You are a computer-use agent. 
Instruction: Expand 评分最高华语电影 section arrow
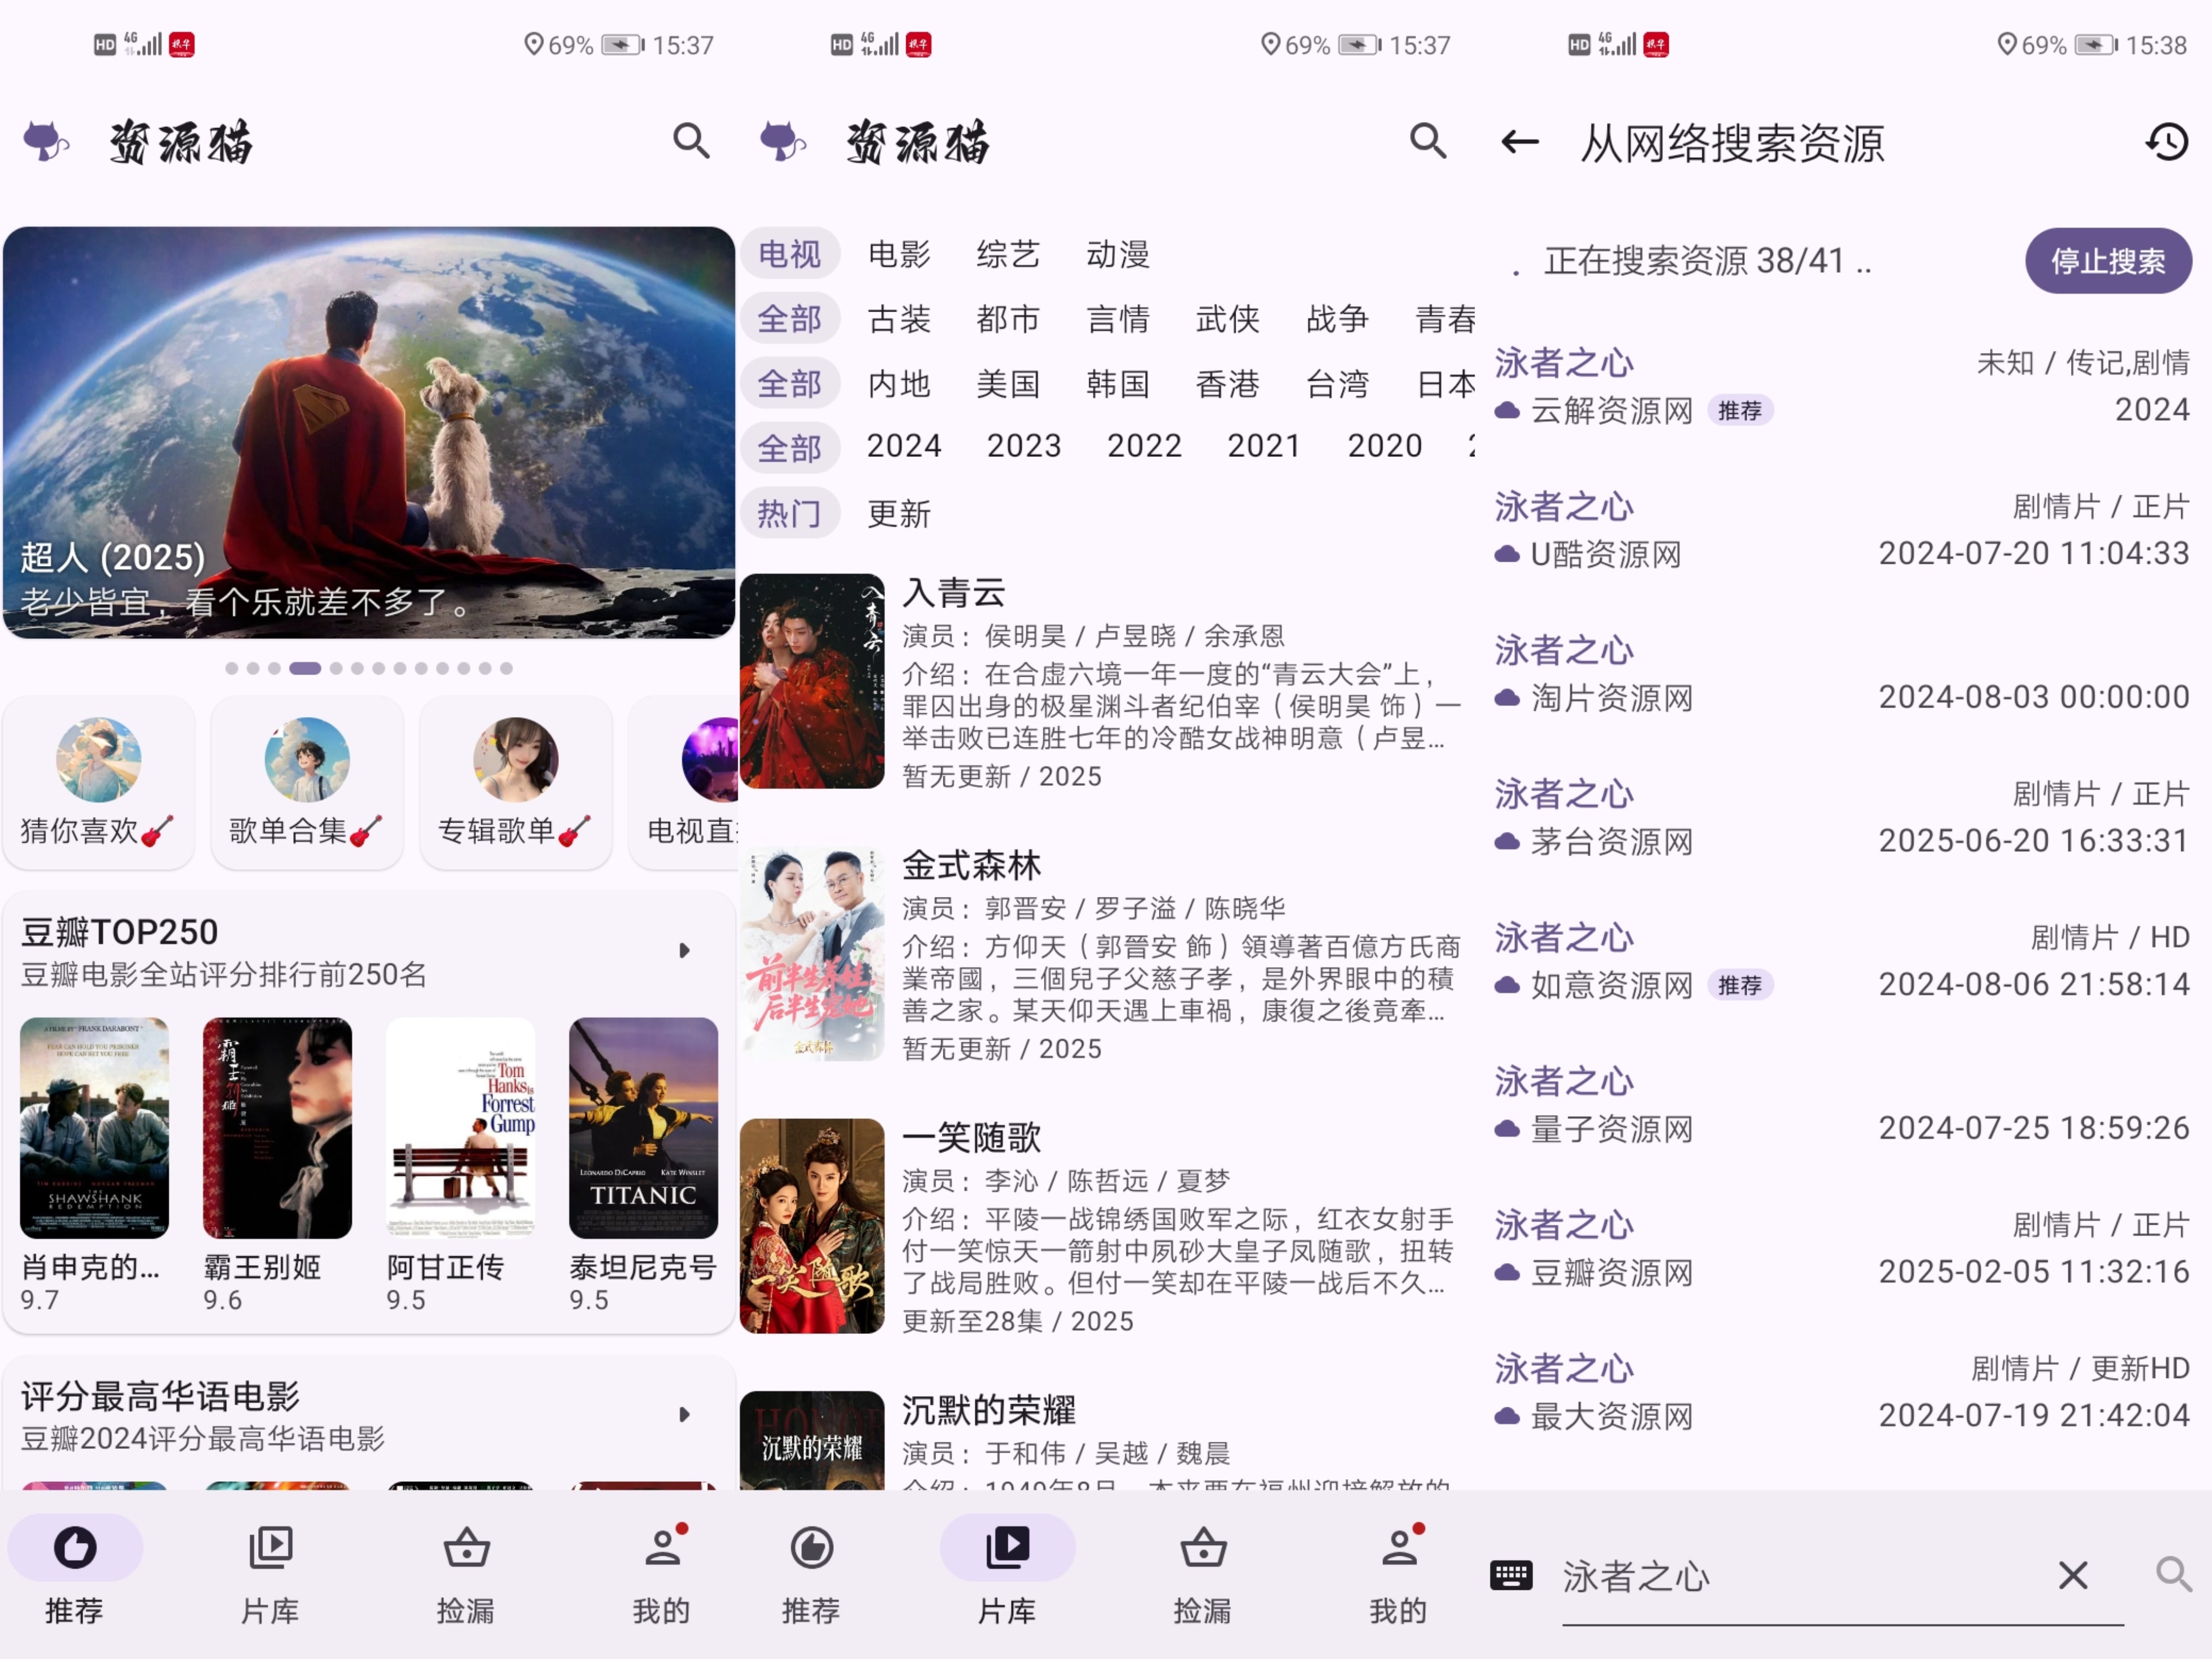point(684,1414)
